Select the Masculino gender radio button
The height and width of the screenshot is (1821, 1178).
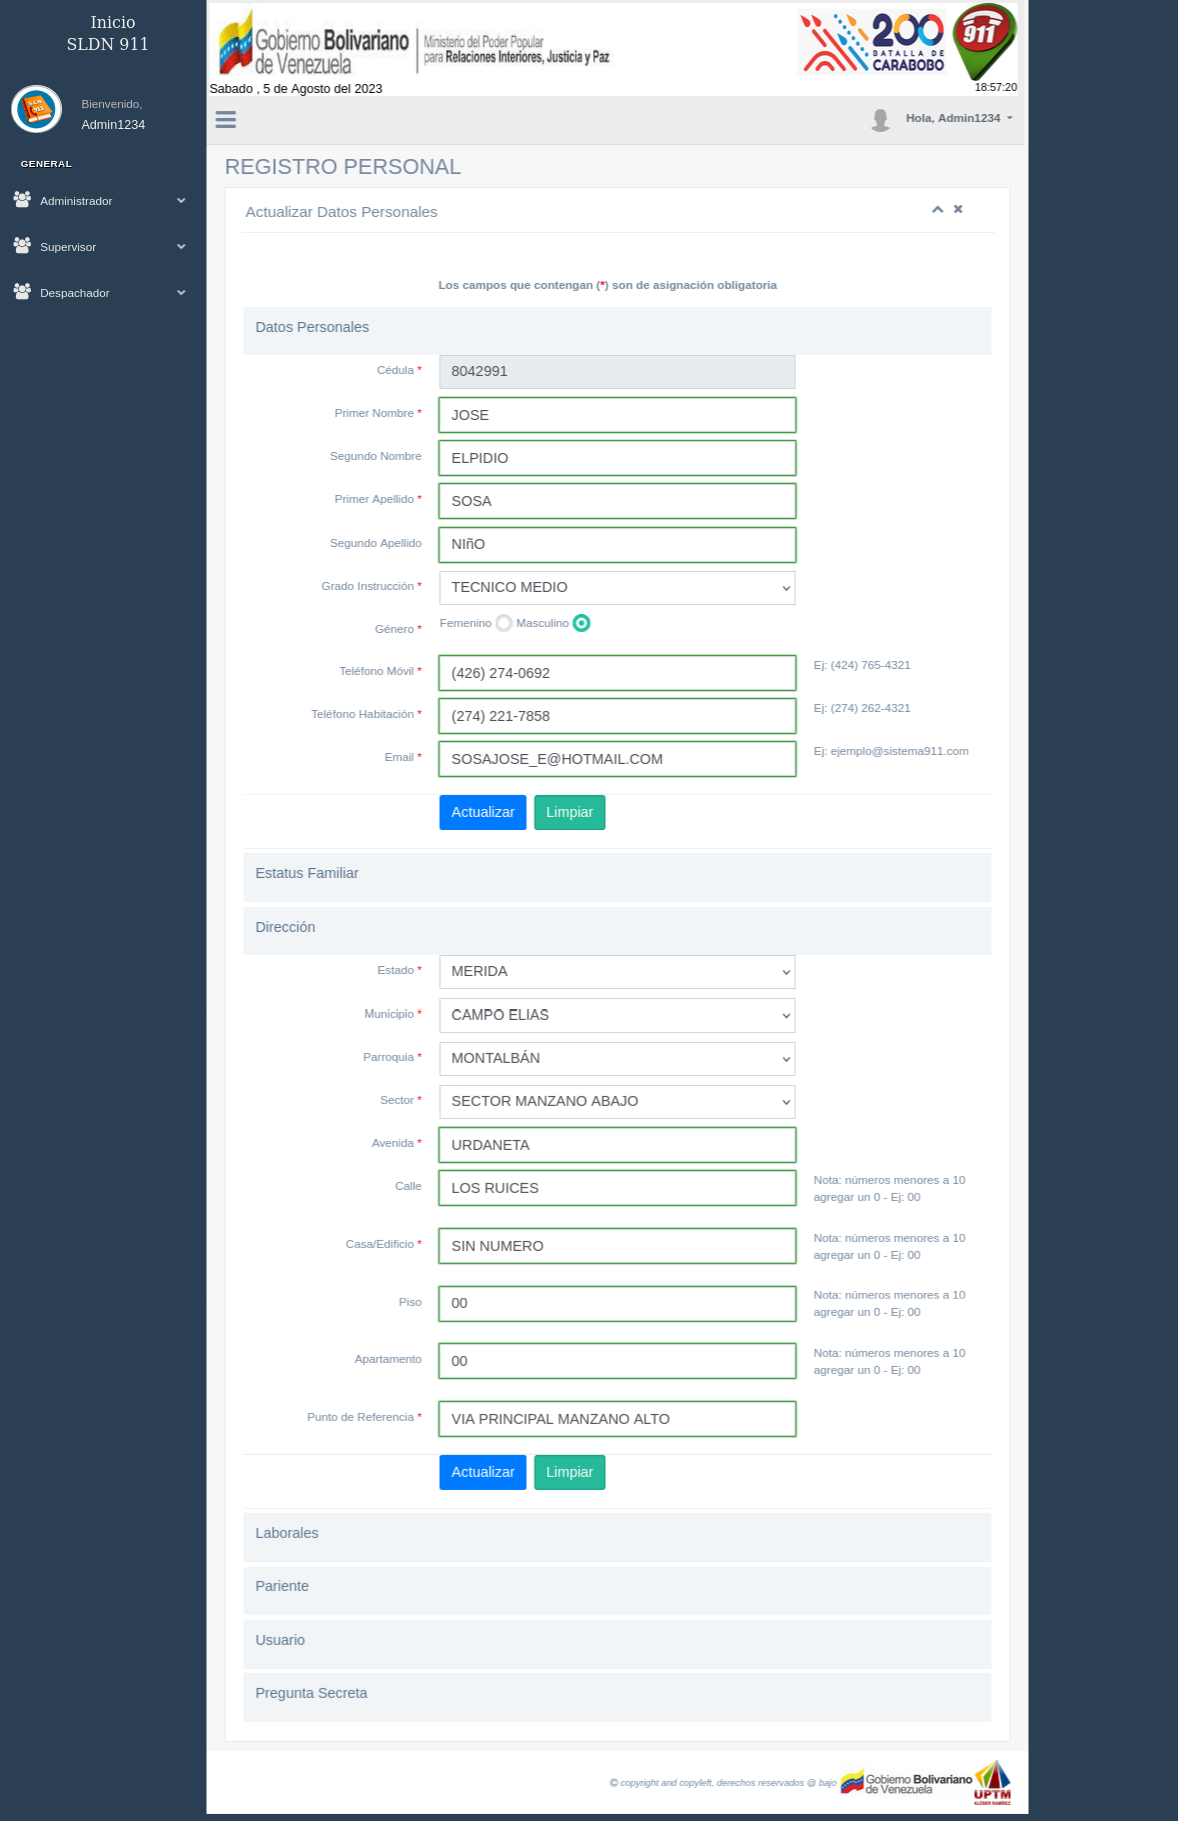point(581,623)
